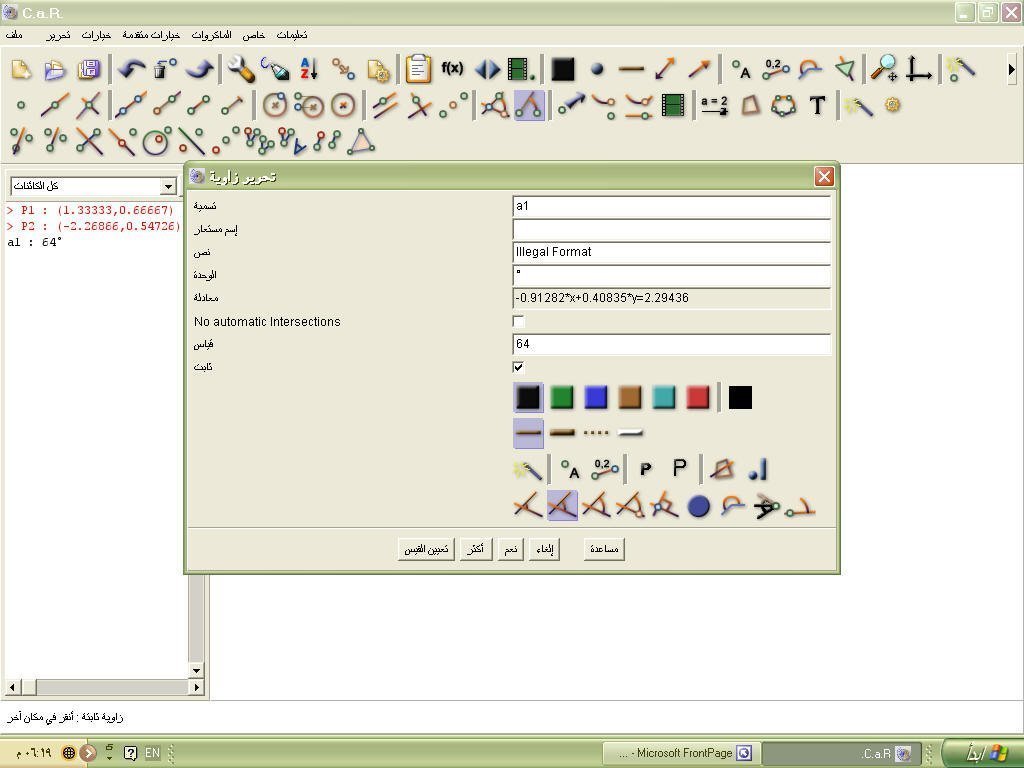Select the P1 row in object list
The width and height of the screenshot is (1024, 768).
[91, 210]
